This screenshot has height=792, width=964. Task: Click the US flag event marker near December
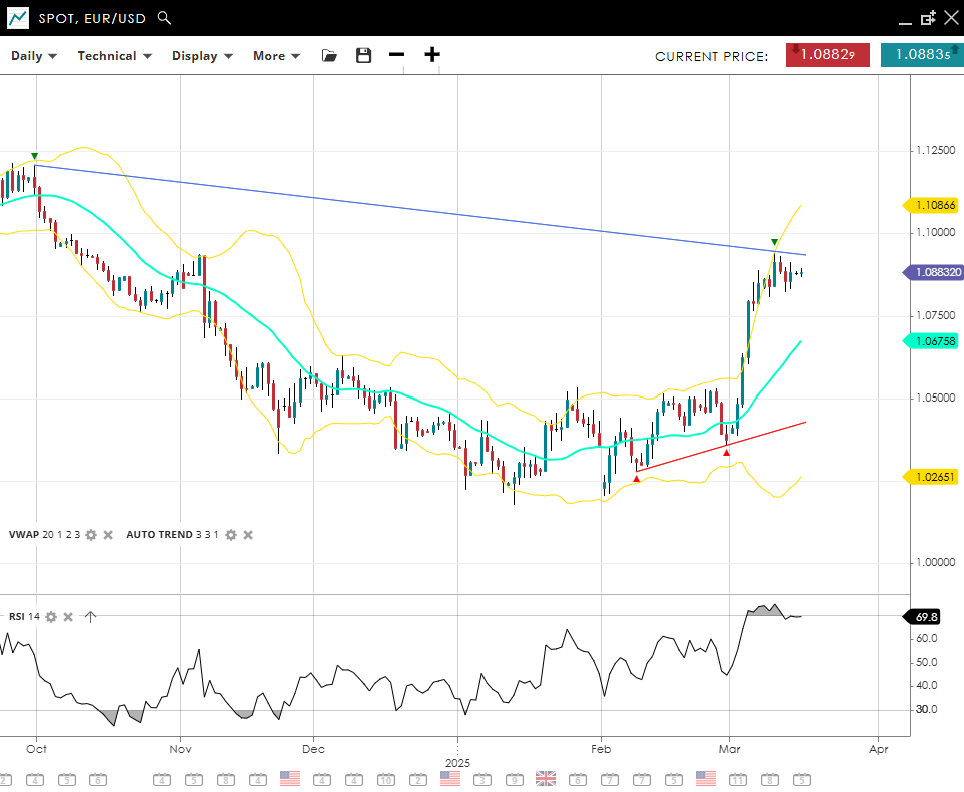click(x=290, y=778)
